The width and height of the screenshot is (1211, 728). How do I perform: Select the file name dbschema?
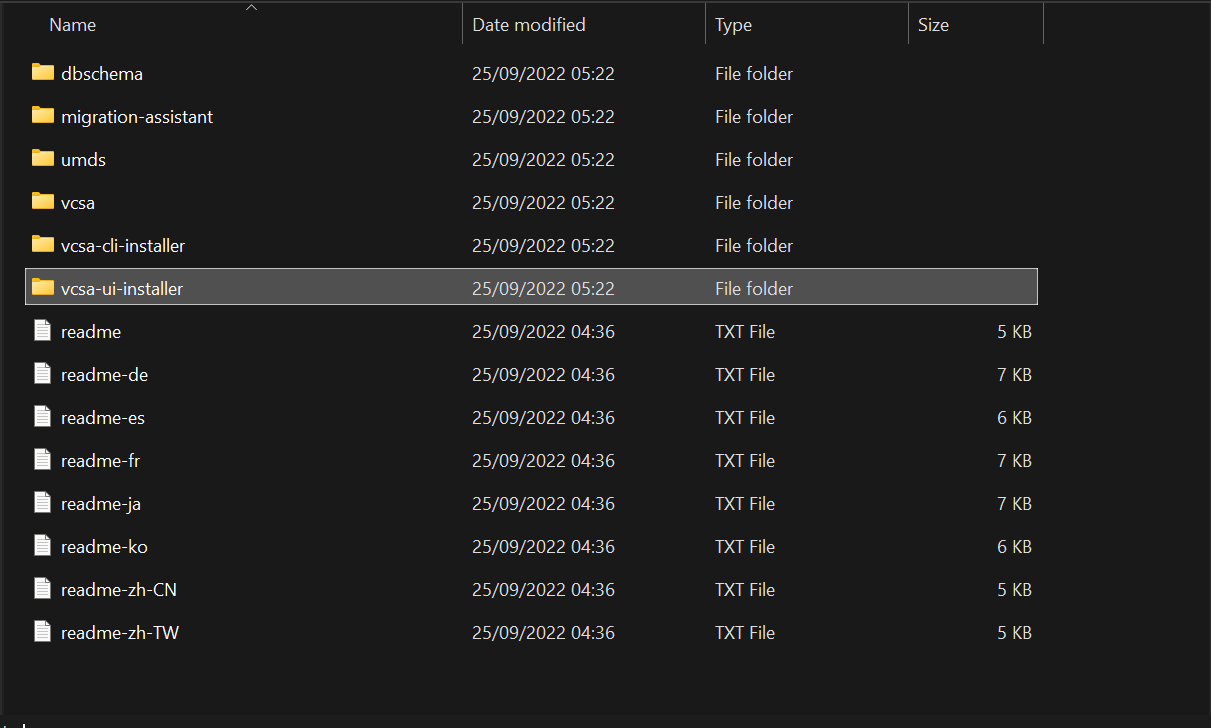pos(102,74)
